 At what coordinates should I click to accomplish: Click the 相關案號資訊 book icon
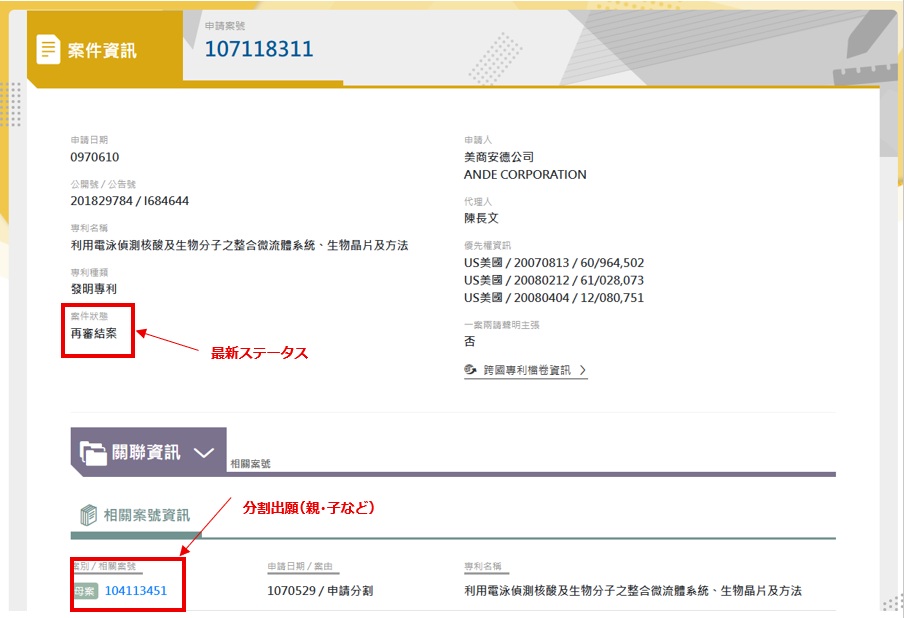coord(88,515)
